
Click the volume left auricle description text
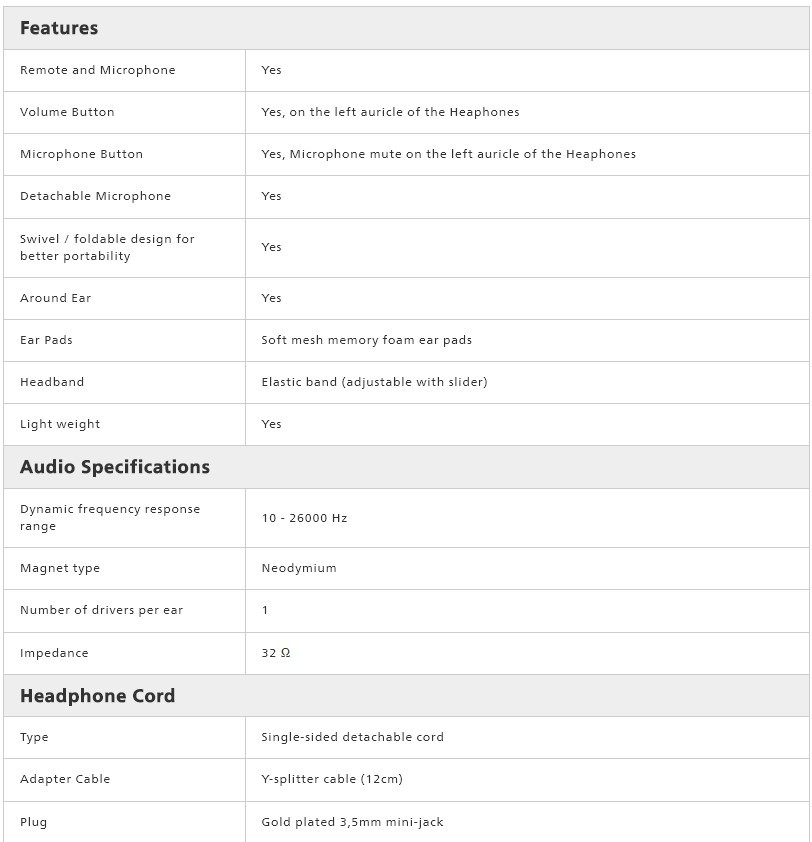click(390, 112)
